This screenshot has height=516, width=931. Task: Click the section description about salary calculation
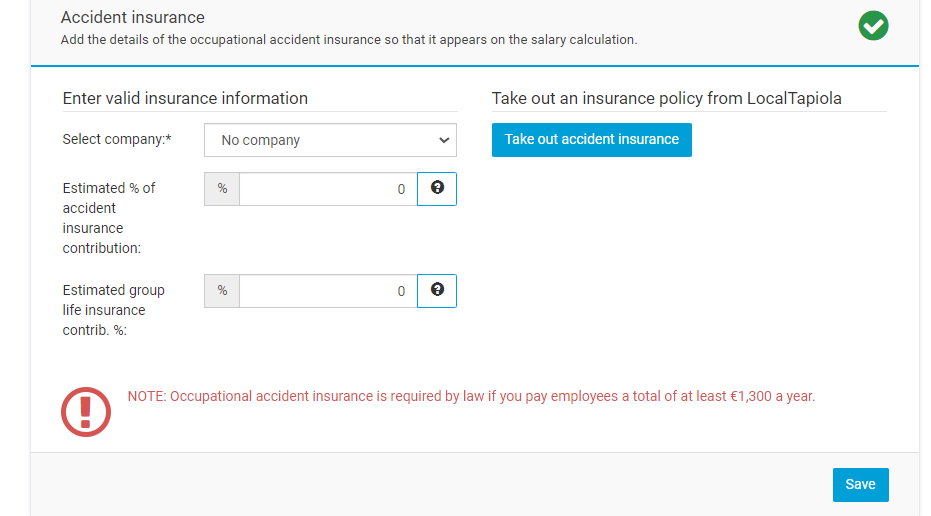(x=349, y=40)
